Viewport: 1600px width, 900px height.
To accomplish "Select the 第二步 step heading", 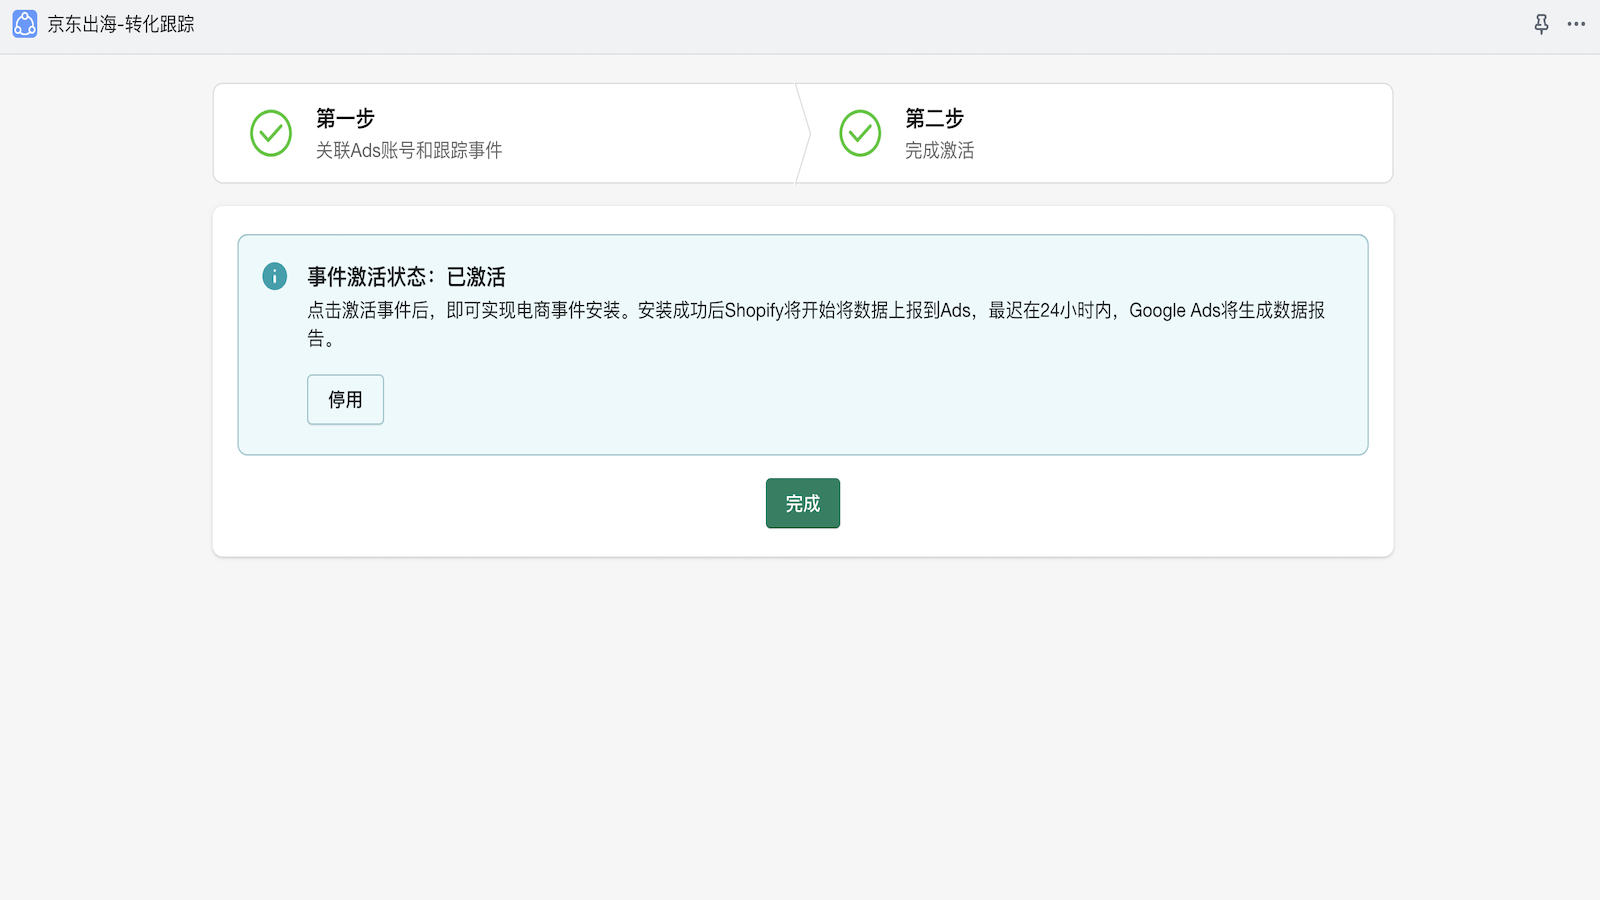I will [x=934, y=118].
